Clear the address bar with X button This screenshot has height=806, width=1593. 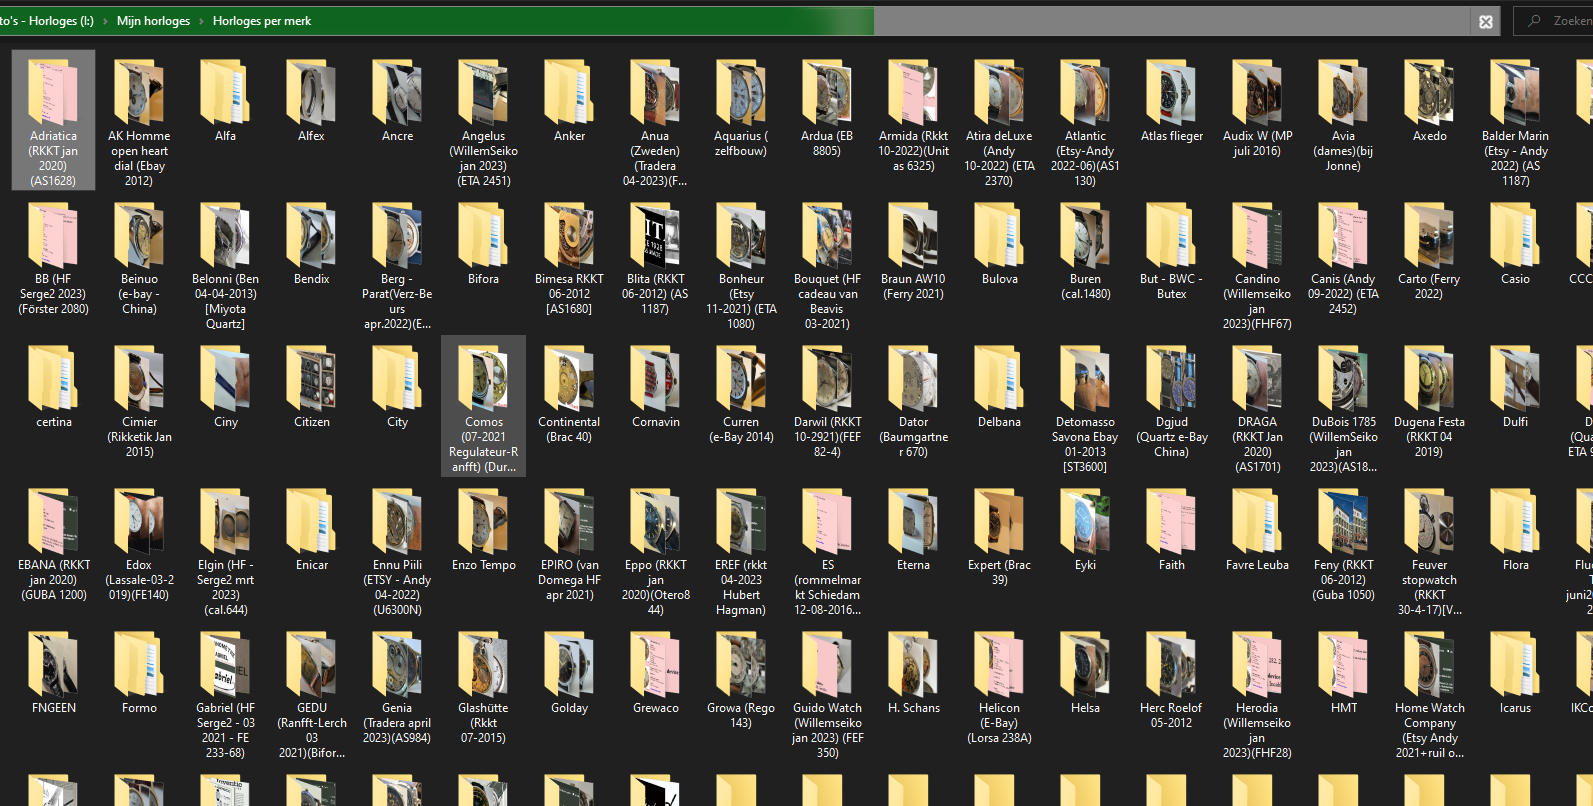(1486, 21)
